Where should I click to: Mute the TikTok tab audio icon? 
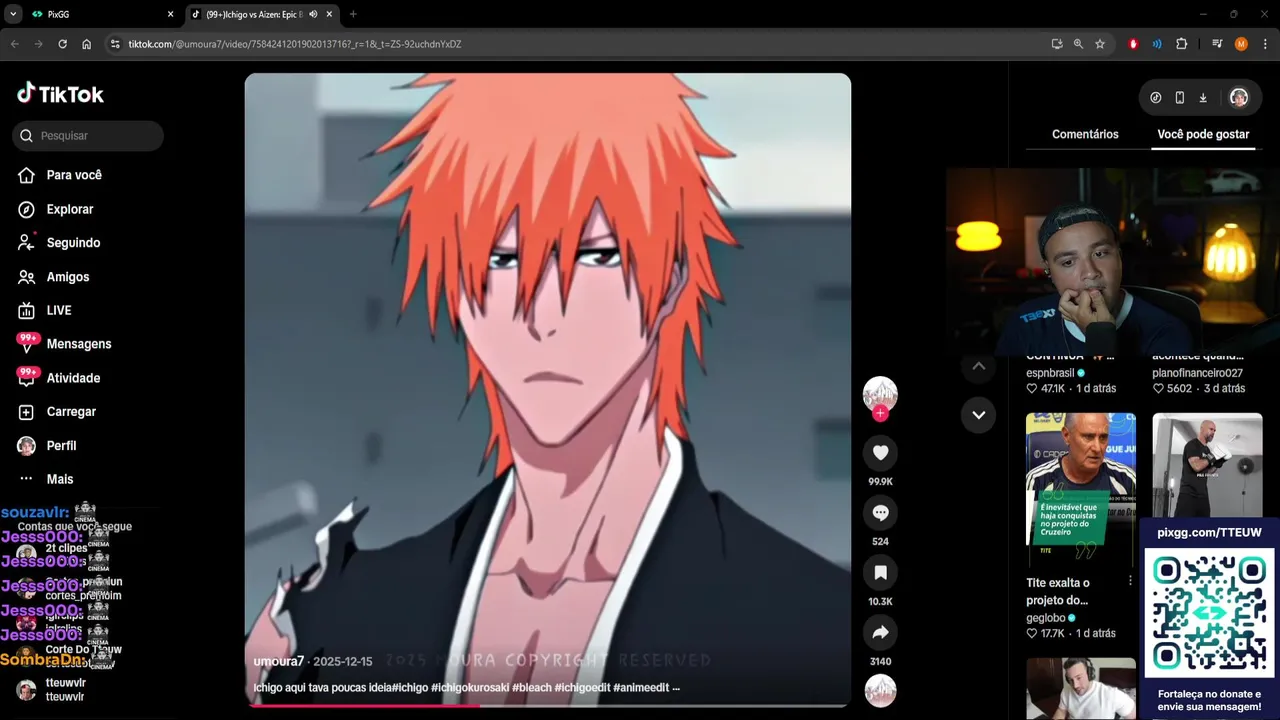coord(313,14)
